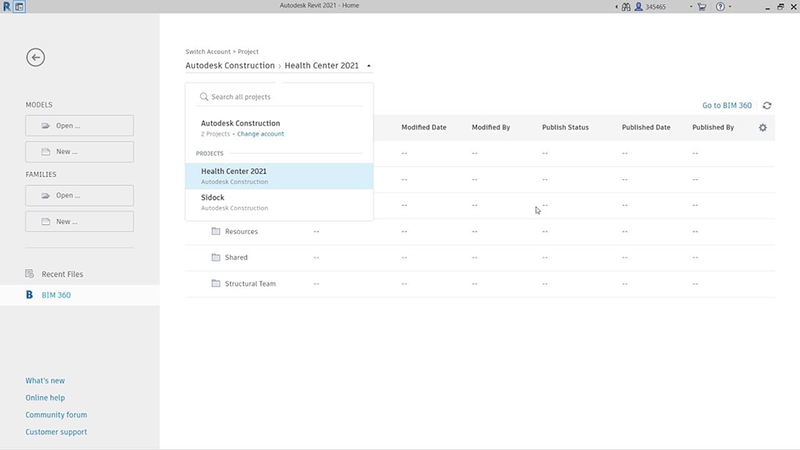Click the Recent Files icon
Screen dimensions: 800x450
30,274
